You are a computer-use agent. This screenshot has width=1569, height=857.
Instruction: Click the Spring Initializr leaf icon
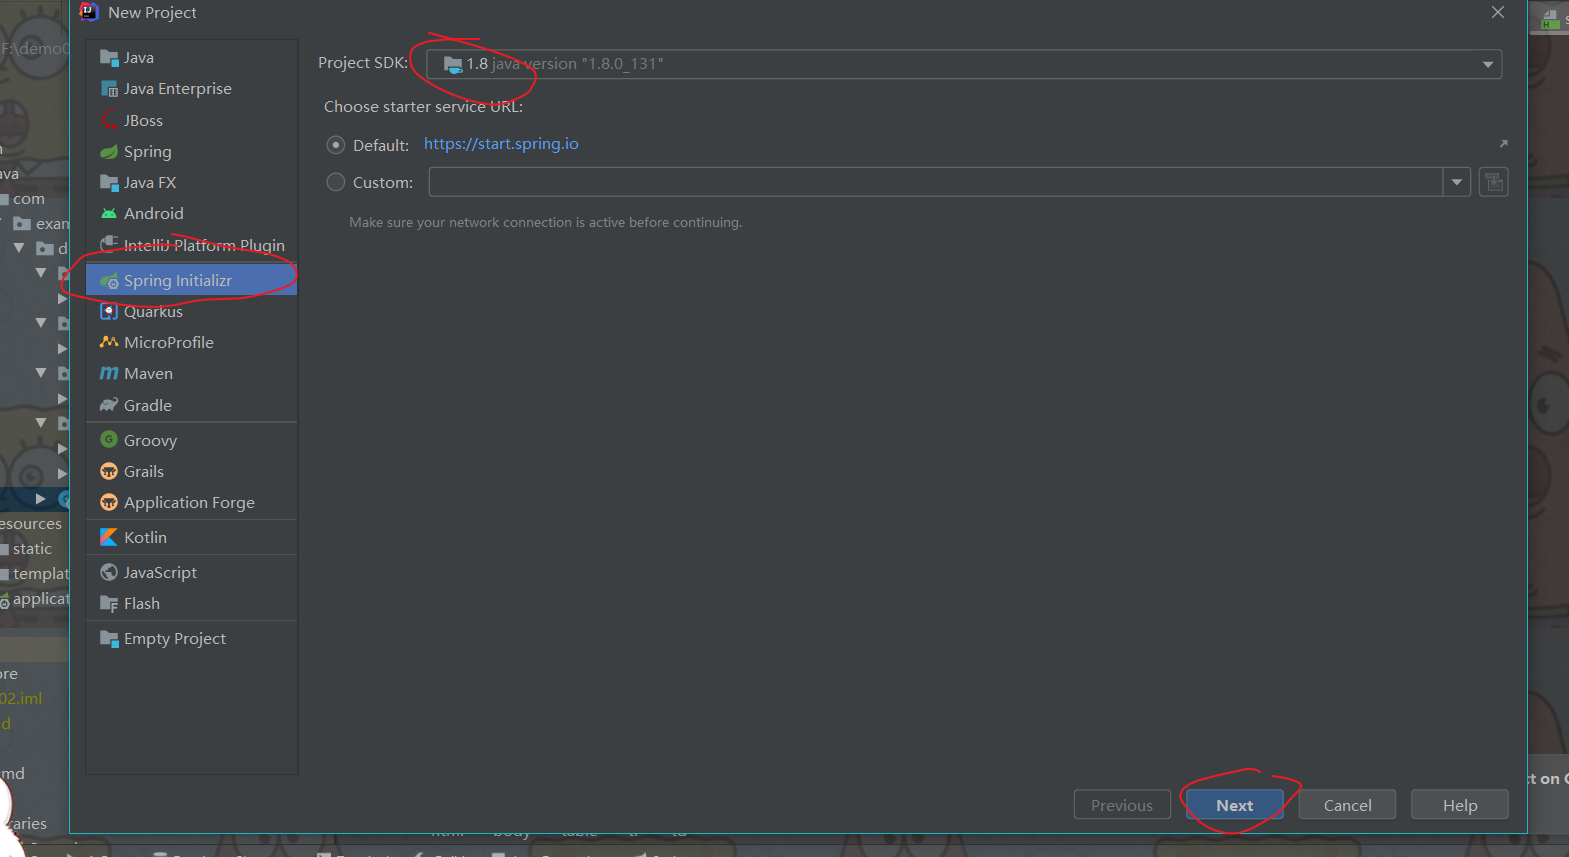[109, 281]
